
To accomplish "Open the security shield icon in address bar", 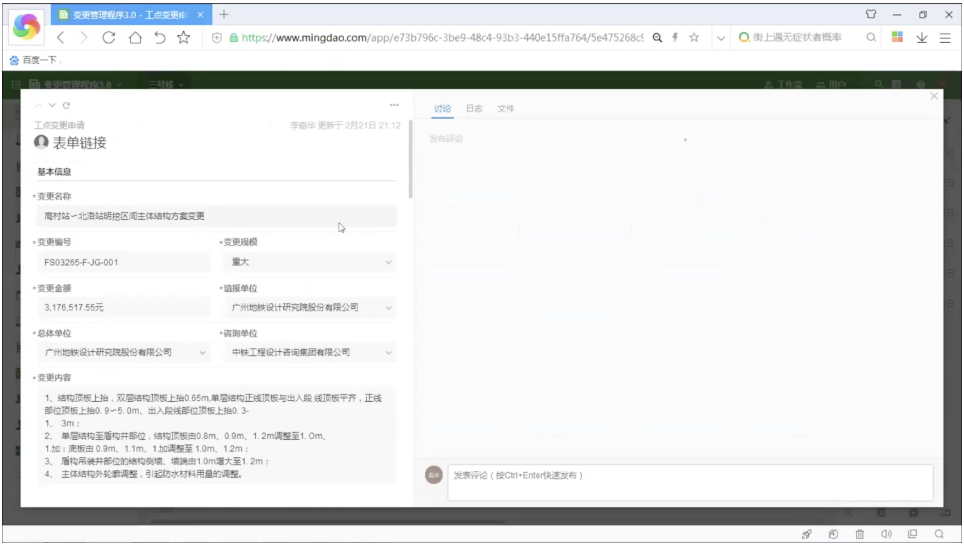I will coord(216,37).
